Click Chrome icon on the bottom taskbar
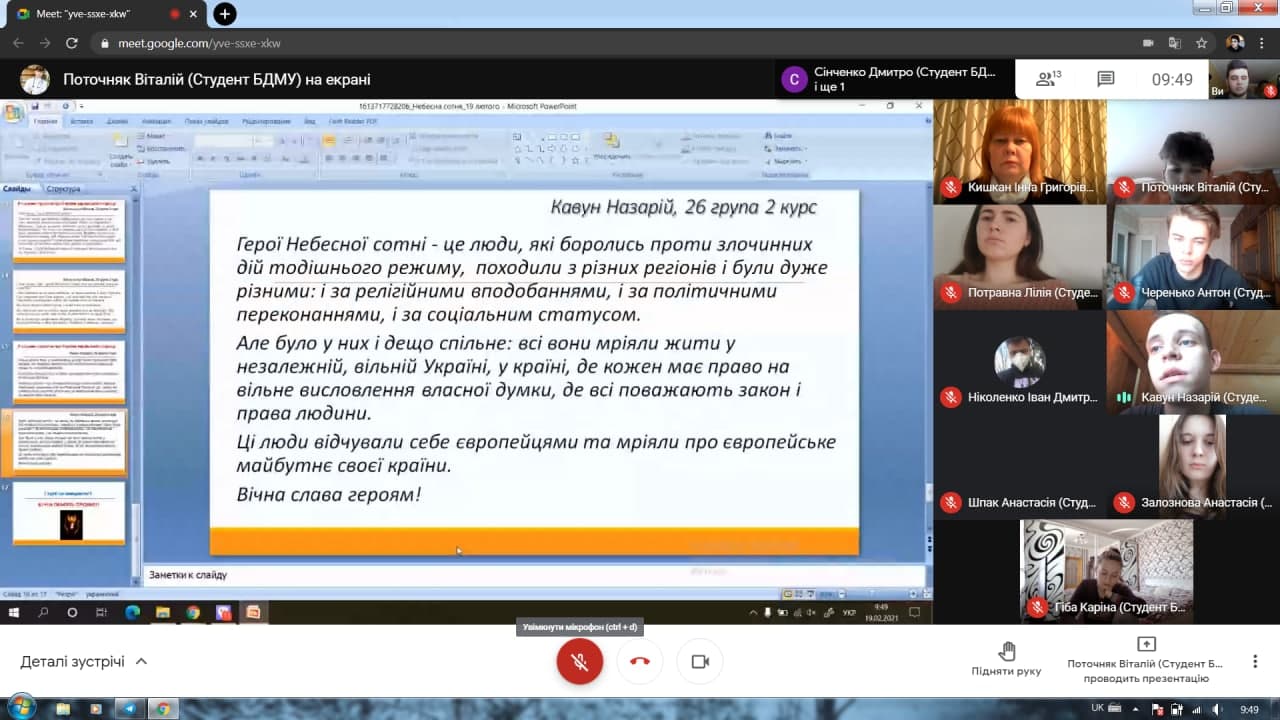The width and height of the screenshot is (1280, 720). [x=163, y=709]
